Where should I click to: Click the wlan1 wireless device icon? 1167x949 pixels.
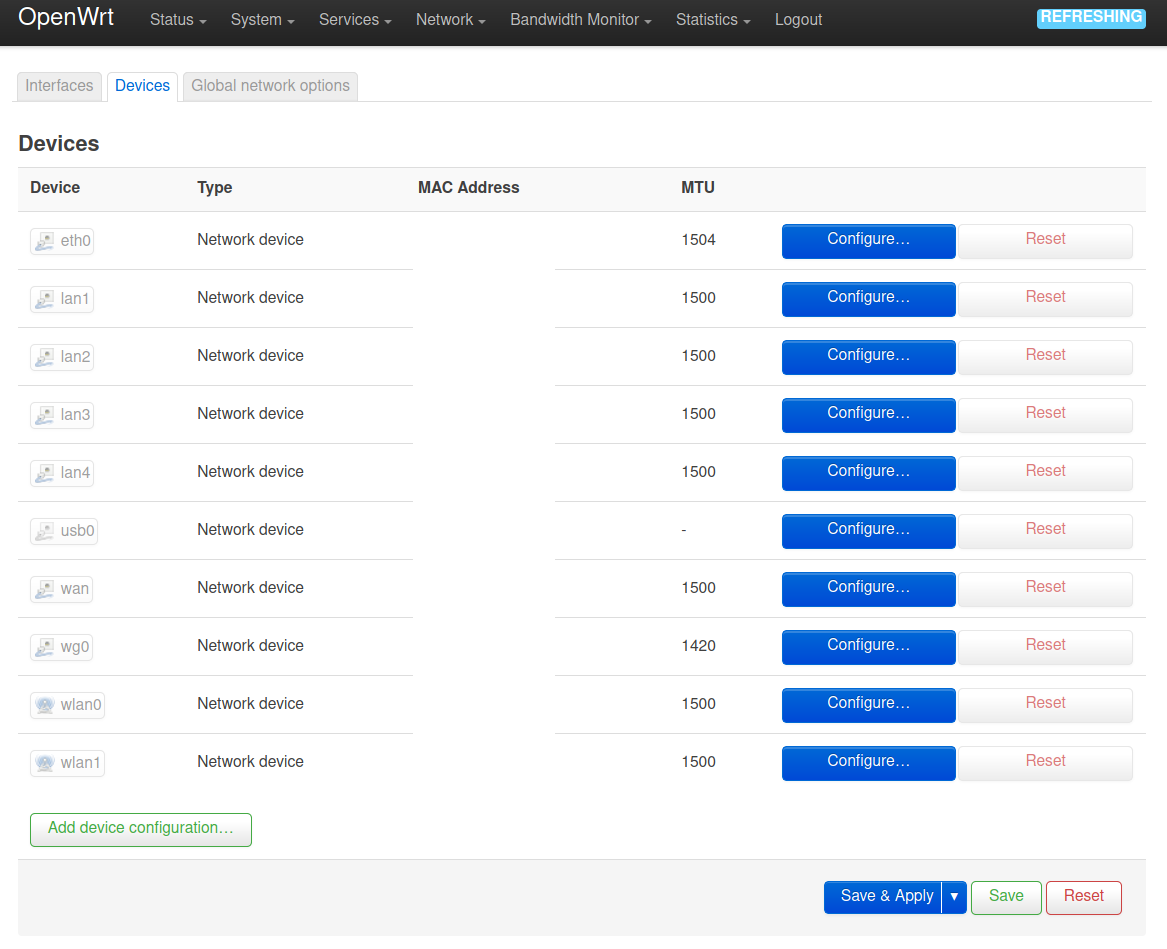pos(67,764)
